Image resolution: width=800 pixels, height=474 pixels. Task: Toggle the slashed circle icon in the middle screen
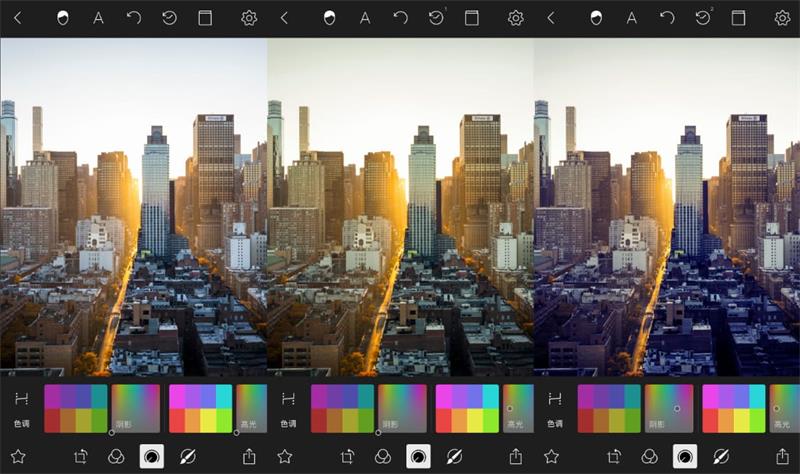pyautogui.click(x=453, y=456)
